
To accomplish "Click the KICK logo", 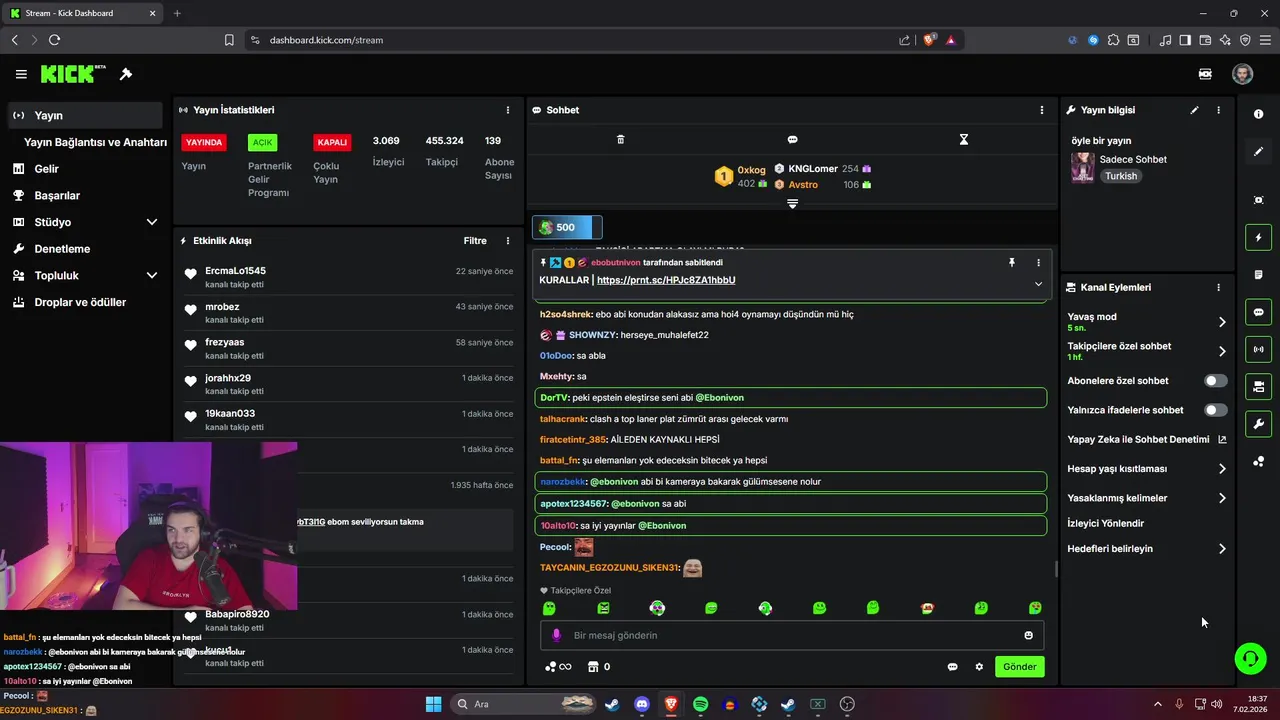I will (x=73, y=74).
